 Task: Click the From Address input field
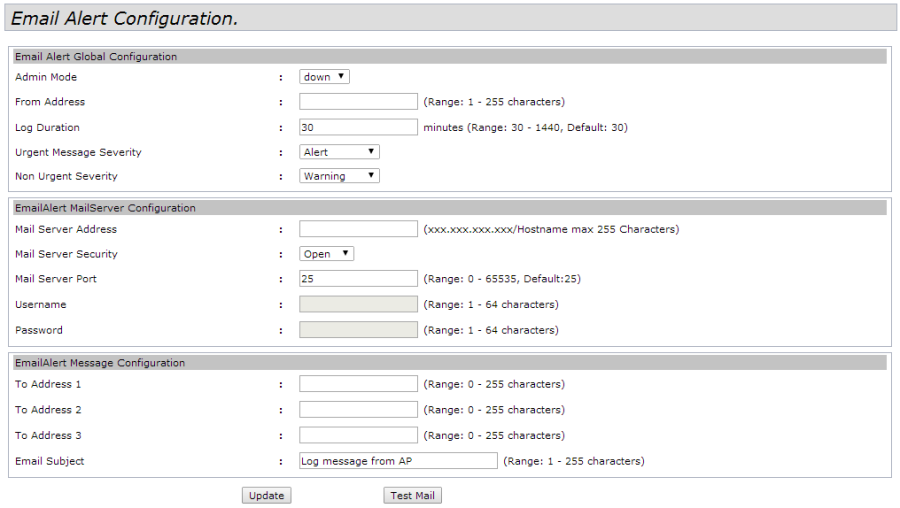pyautogui.click(x=358, y=101)
